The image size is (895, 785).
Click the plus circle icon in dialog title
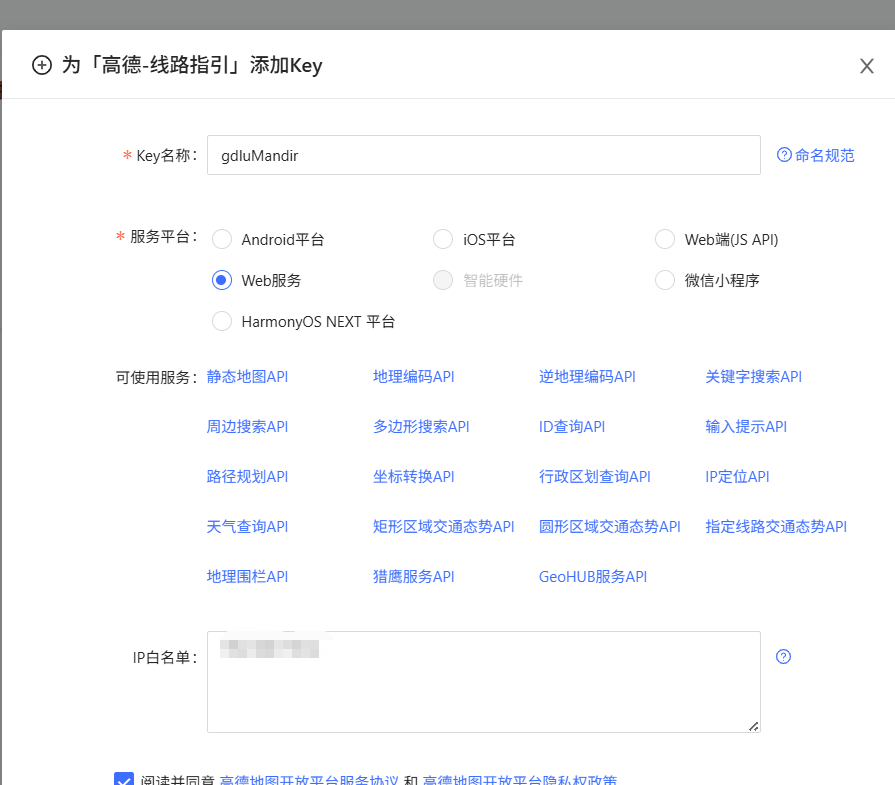click(42, 65)
